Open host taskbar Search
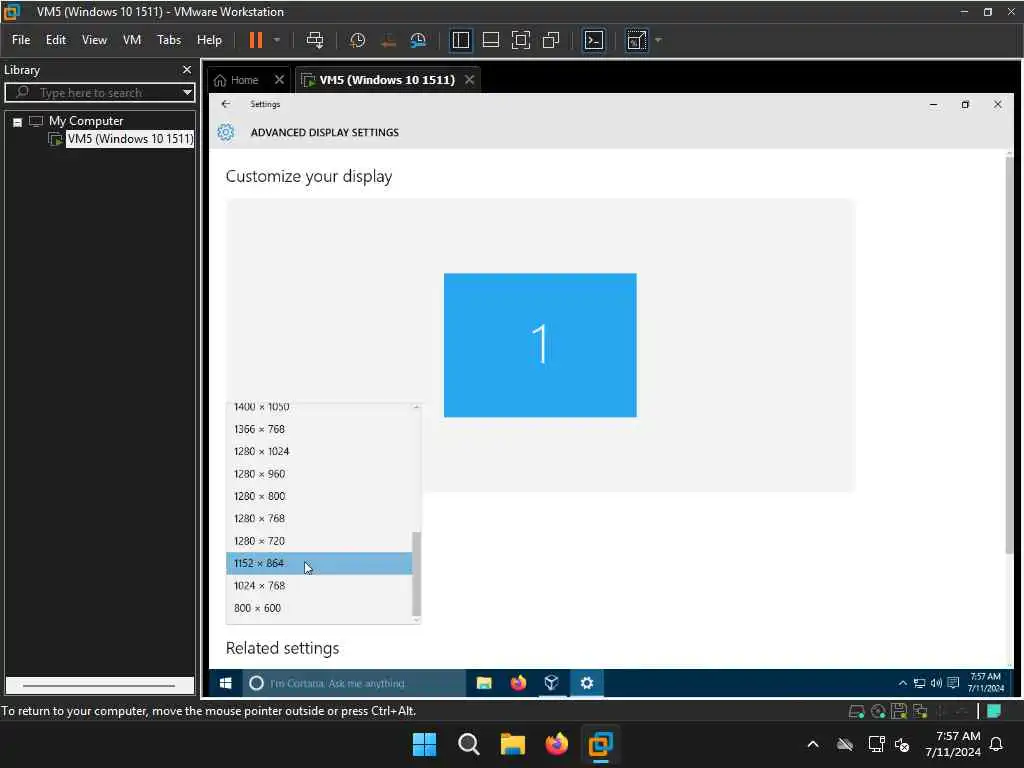Image resolution: width=1024 pixels, height=768 pixels. point(468,744)
